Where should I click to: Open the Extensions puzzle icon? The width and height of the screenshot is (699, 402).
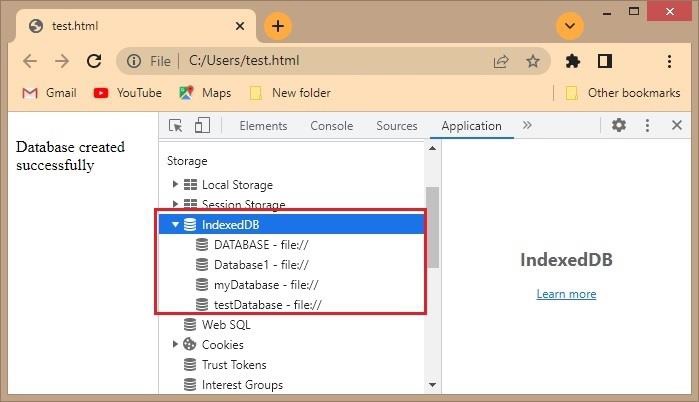point(573,61)
